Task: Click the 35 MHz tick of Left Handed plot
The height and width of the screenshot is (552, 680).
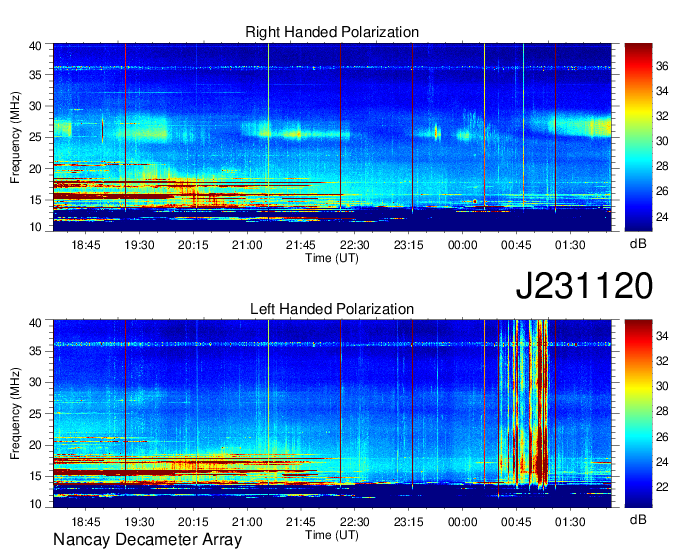Action: pyautogui.click(x=36, y=351)
